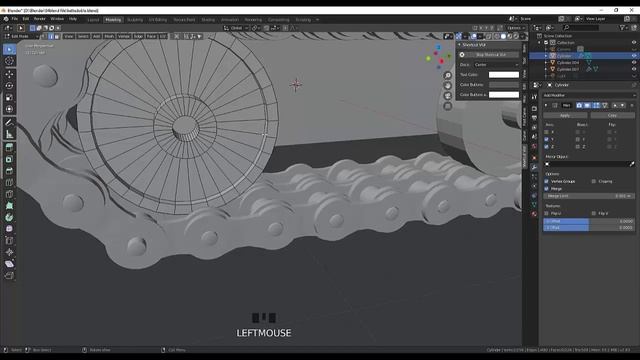Click the Mirror Object field
640x360 pixels.
tap(586, 164)
